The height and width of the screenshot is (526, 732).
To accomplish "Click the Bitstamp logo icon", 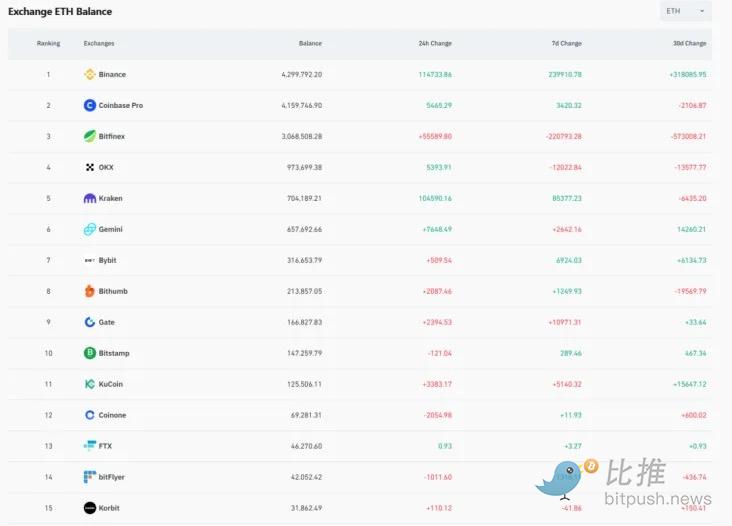I will click(x=90, y=353).
